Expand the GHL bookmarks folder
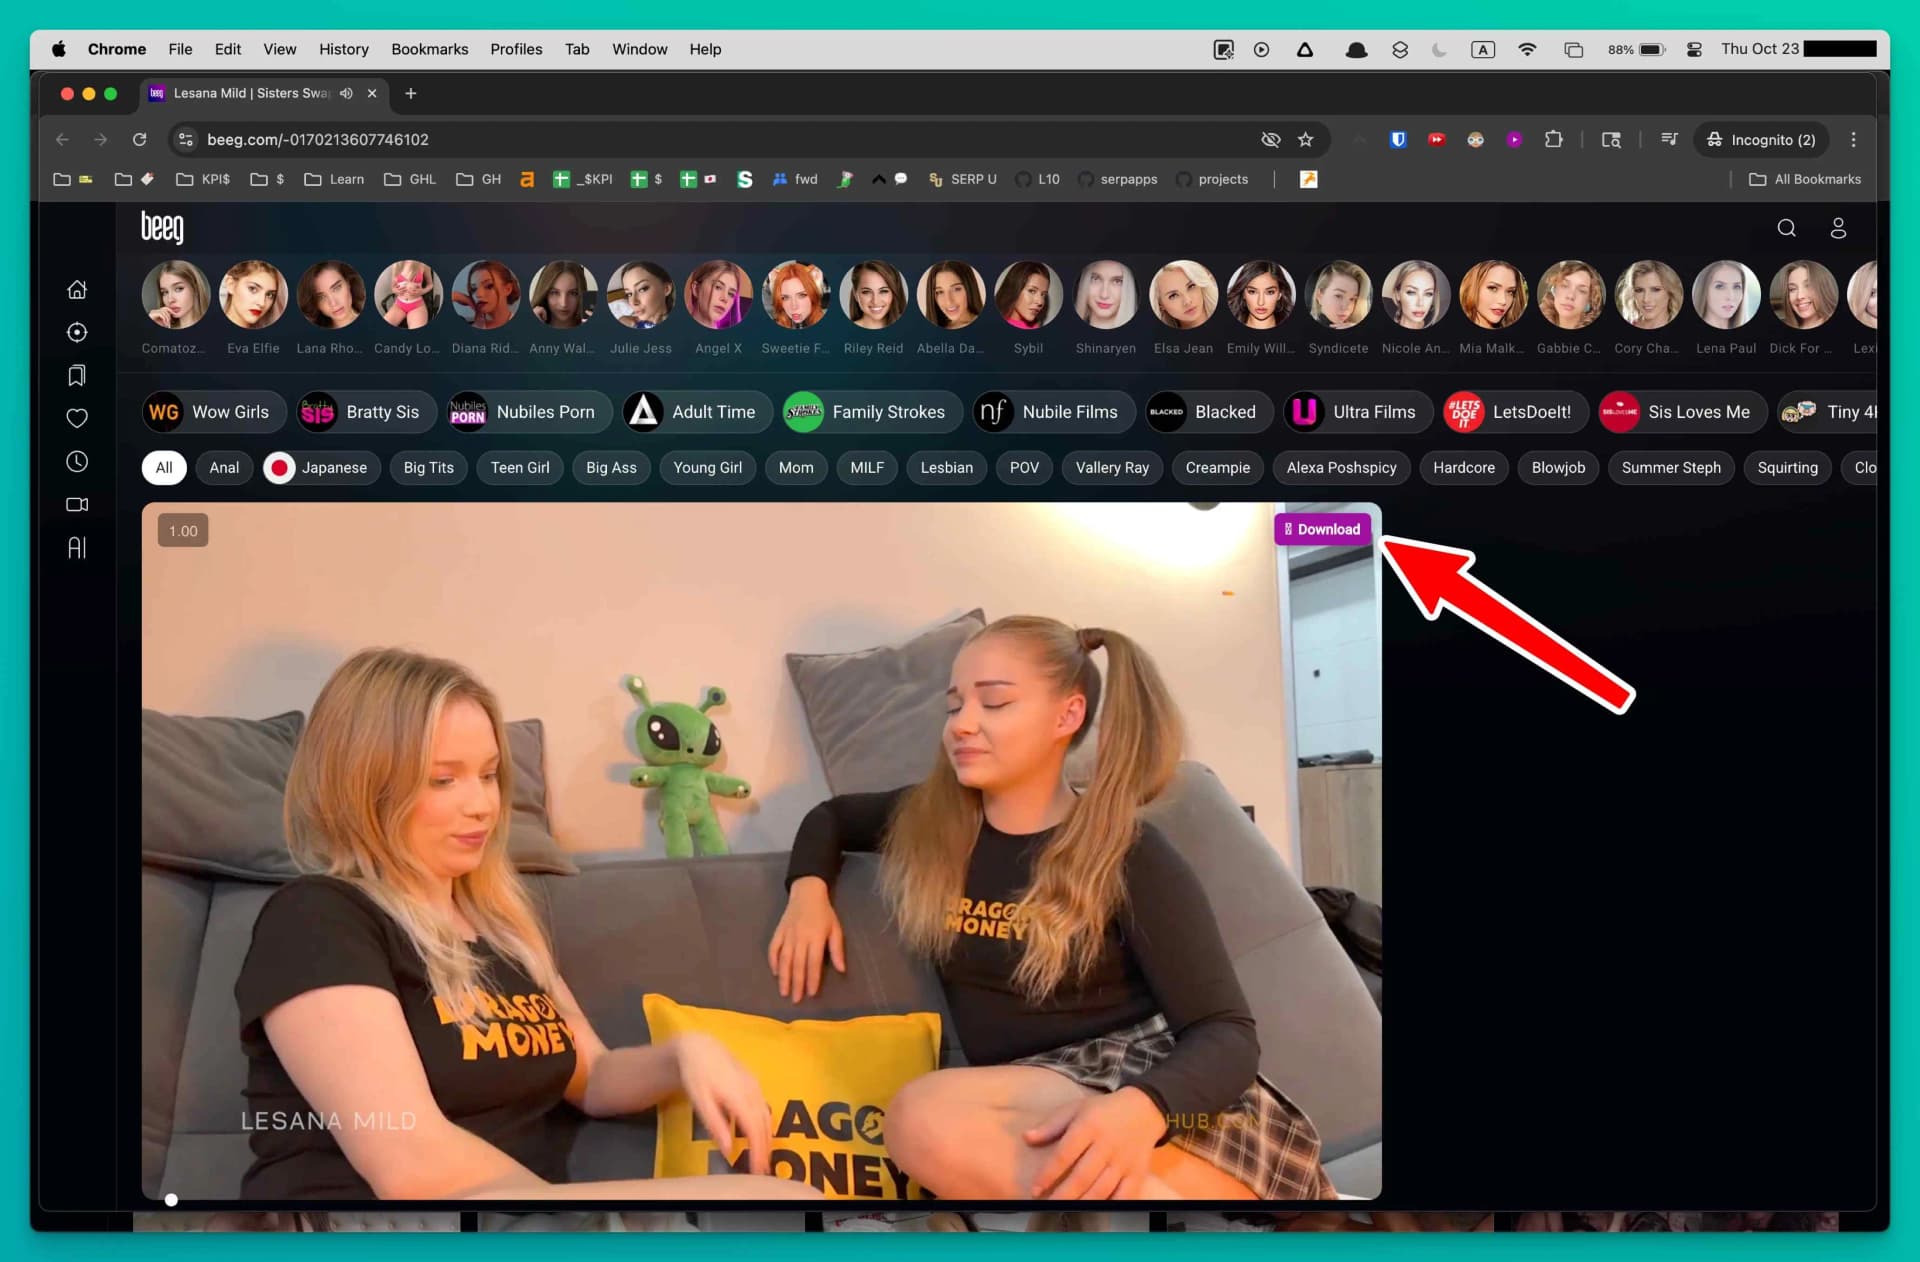The image size is (1920, 1262). click(409, 179)
